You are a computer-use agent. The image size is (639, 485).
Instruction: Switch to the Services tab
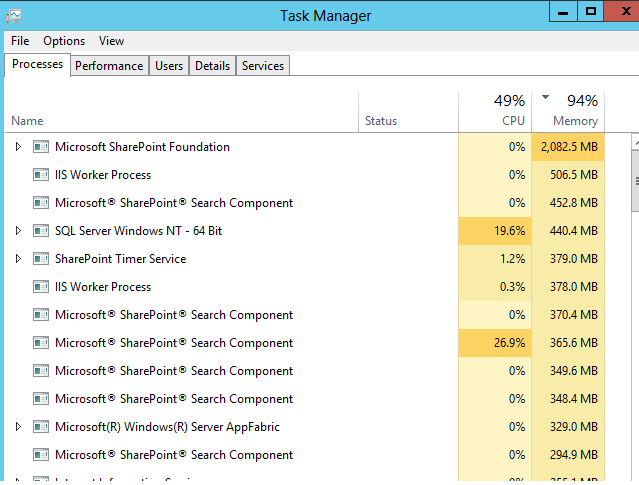tap(263, 66)
